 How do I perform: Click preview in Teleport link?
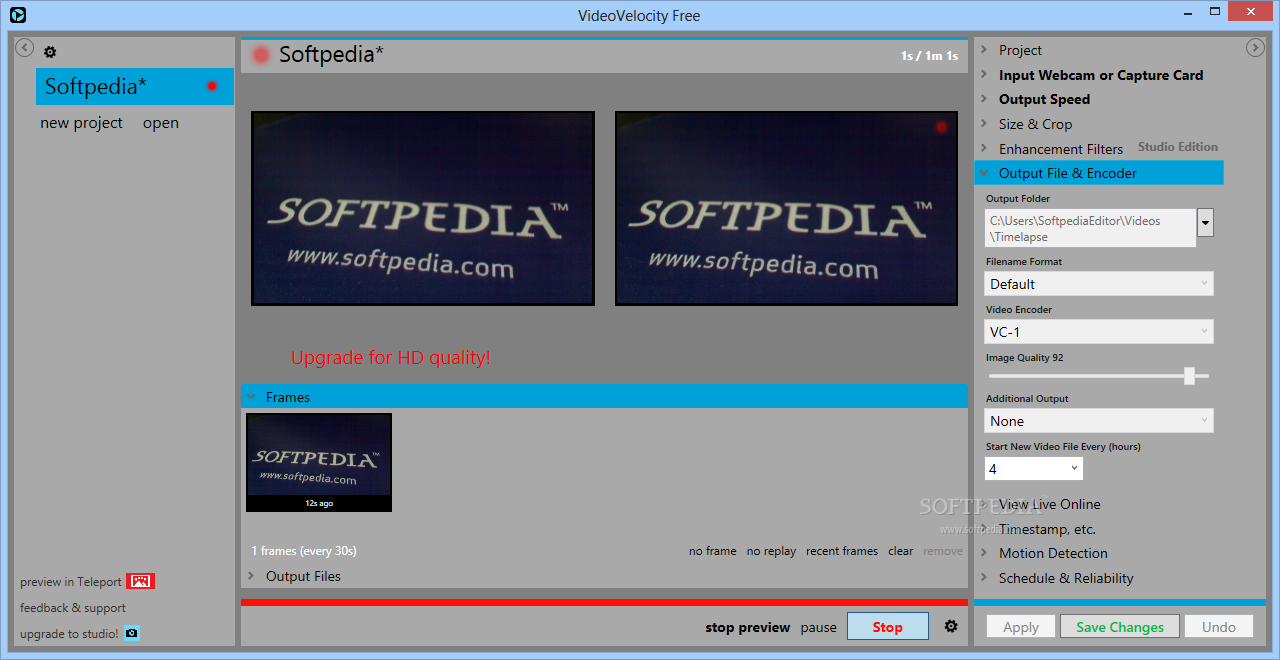pos(70,581)
